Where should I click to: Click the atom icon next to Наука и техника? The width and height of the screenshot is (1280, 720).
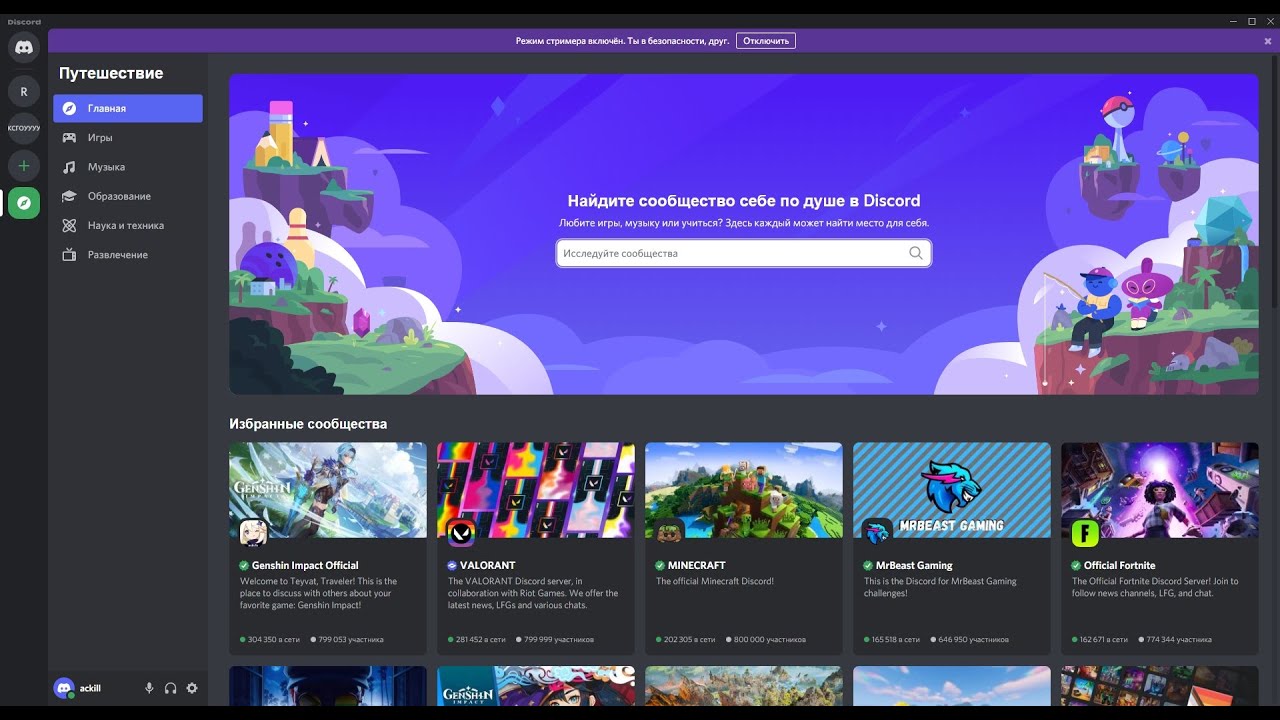[x=69, y=225]
